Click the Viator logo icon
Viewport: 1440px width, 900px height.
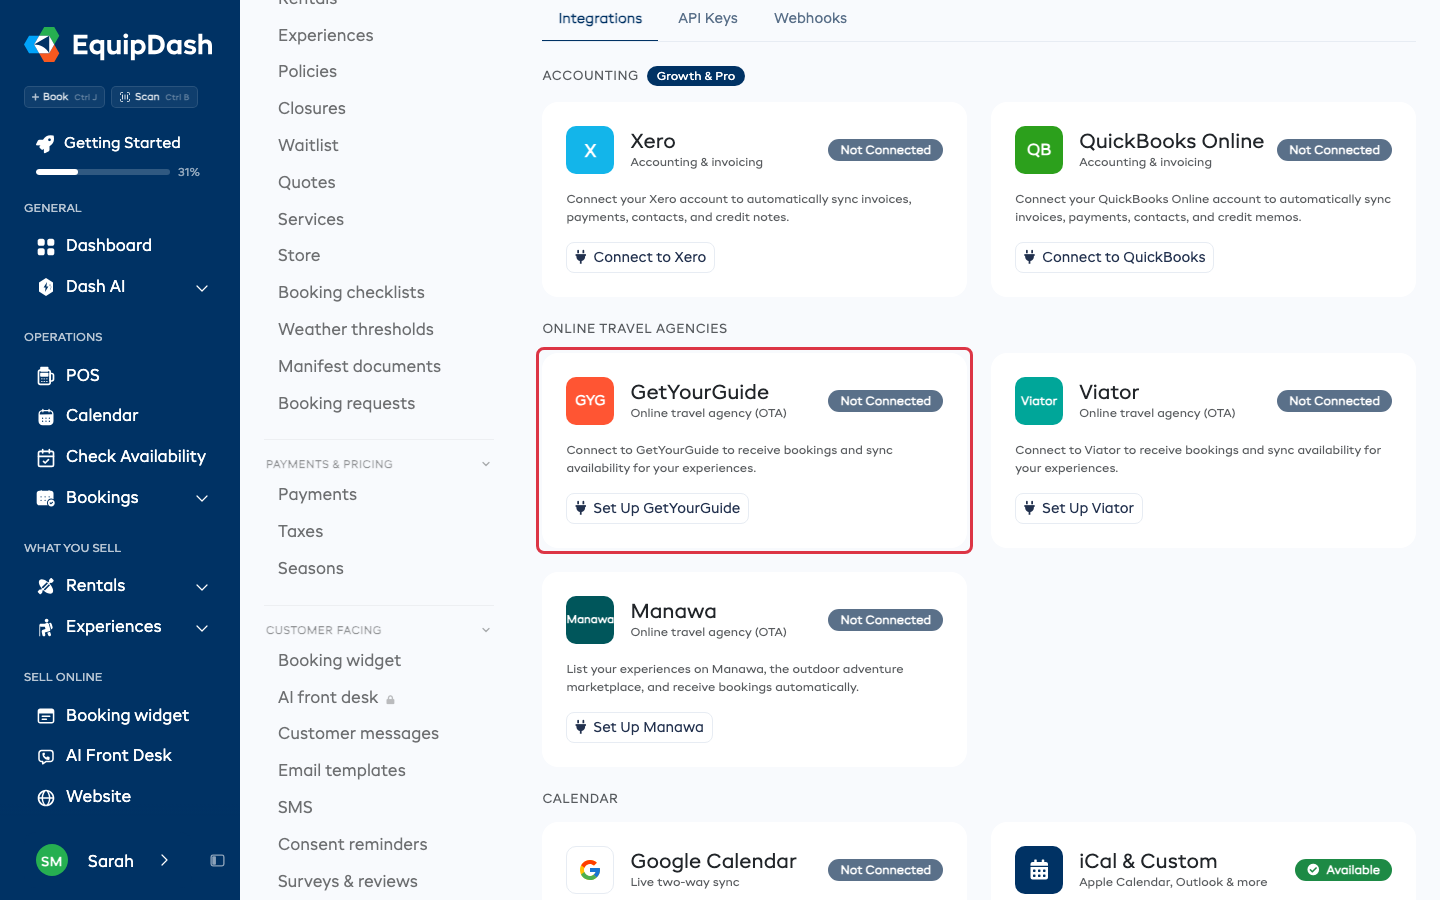[1039, 401]
